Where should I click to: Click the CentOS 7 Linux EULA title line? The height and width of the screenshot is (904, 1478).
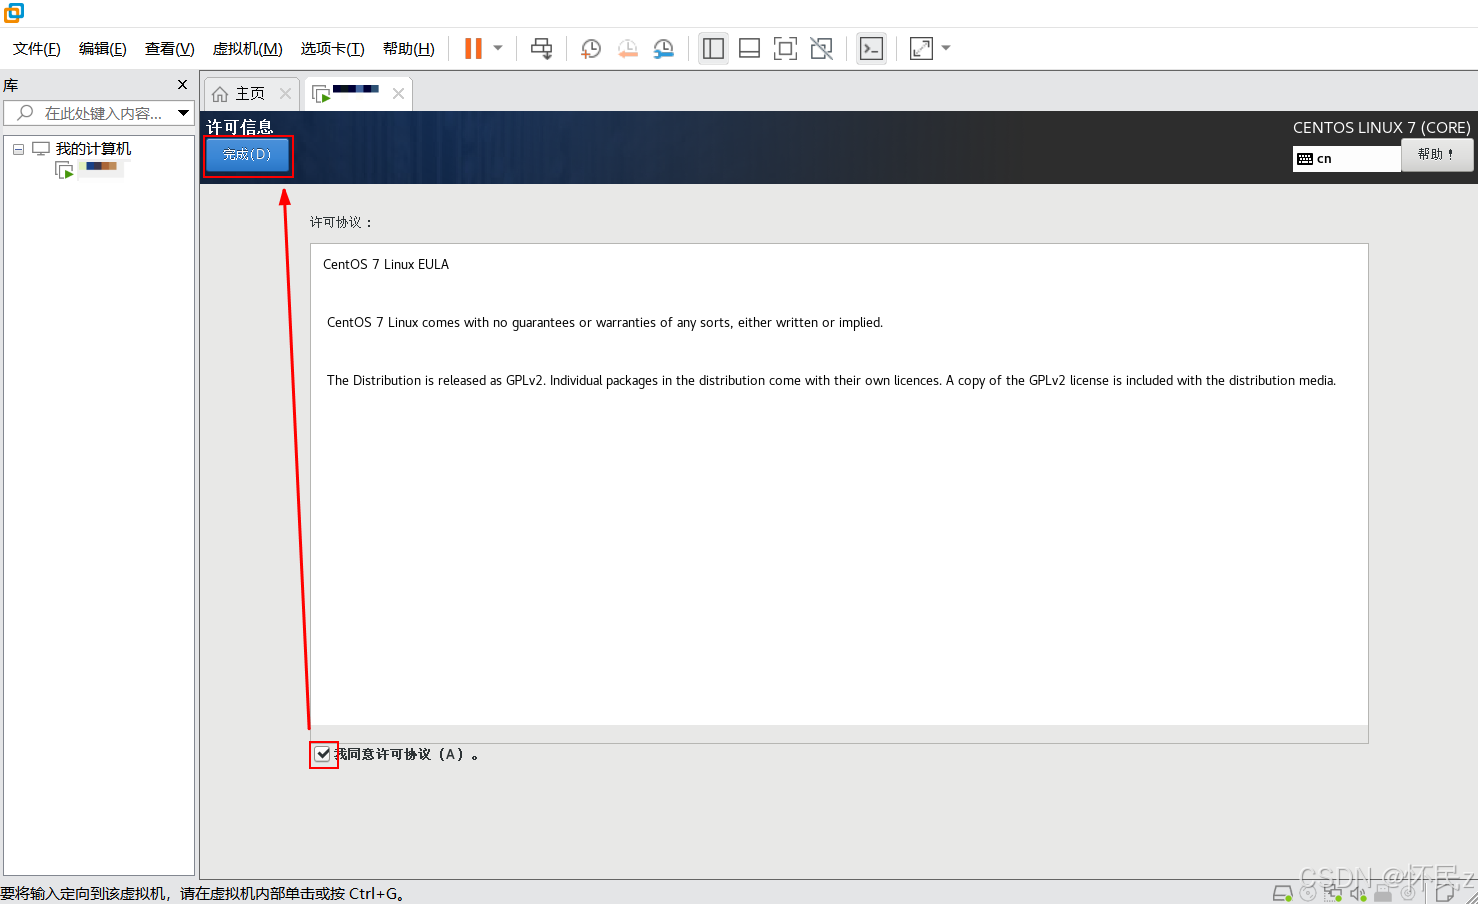point(386,264)
